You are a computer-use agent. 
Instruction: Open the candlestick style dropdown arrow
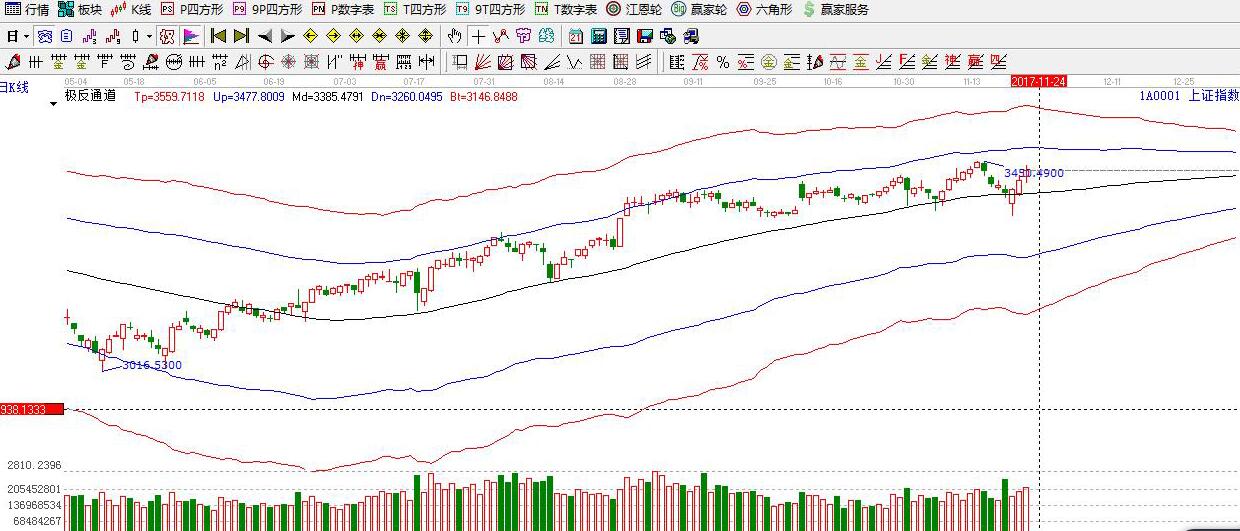pyautogui.click(x=149, y=36)
